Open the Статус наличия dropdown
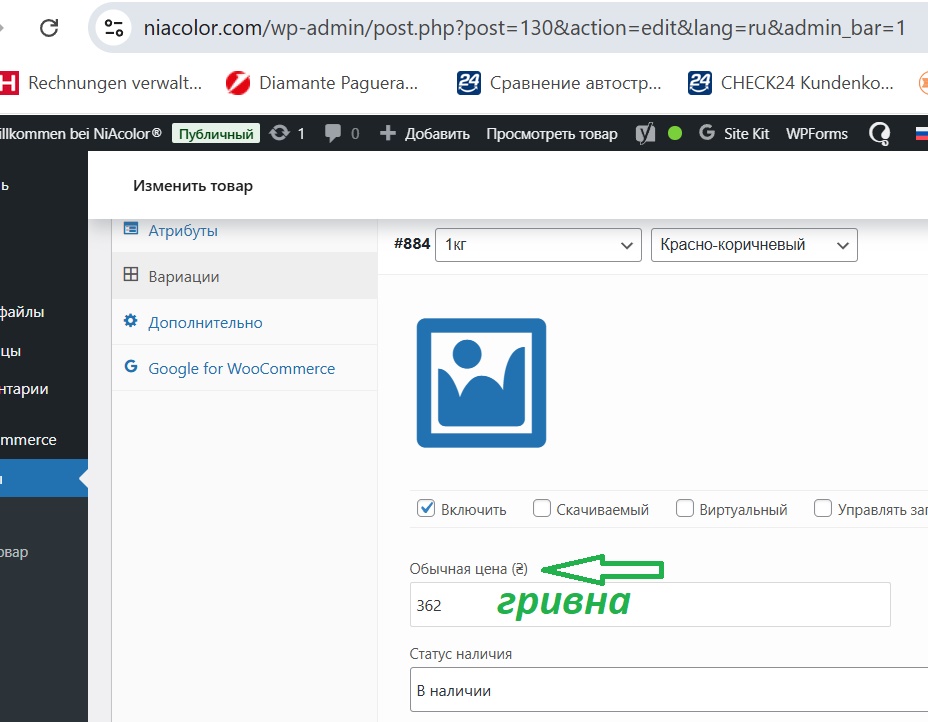 [668, 690]
